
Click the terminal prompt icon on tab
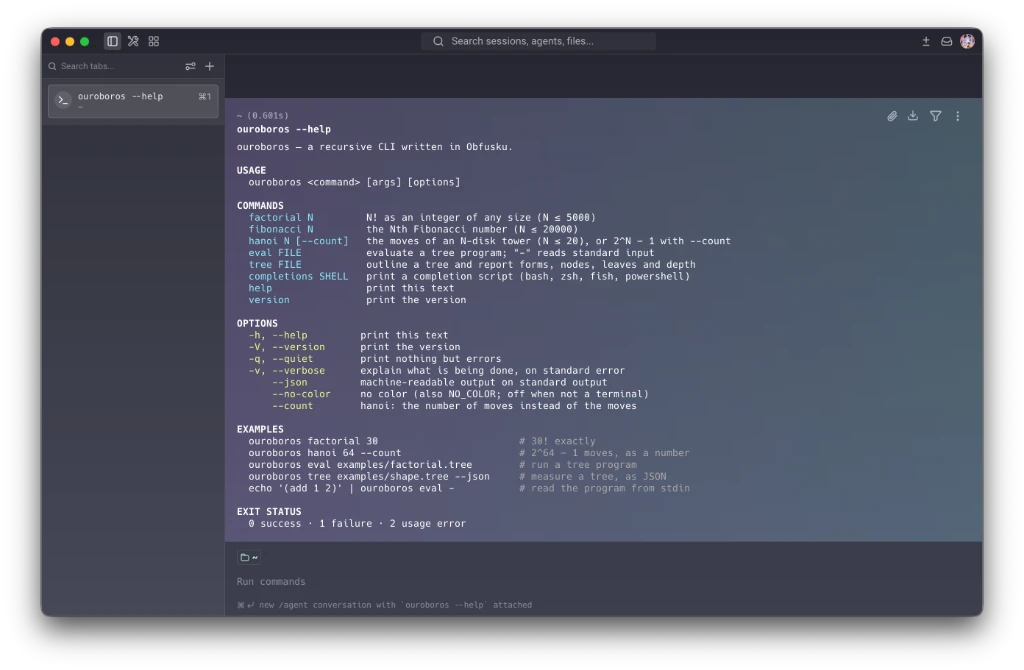point(63,100)
